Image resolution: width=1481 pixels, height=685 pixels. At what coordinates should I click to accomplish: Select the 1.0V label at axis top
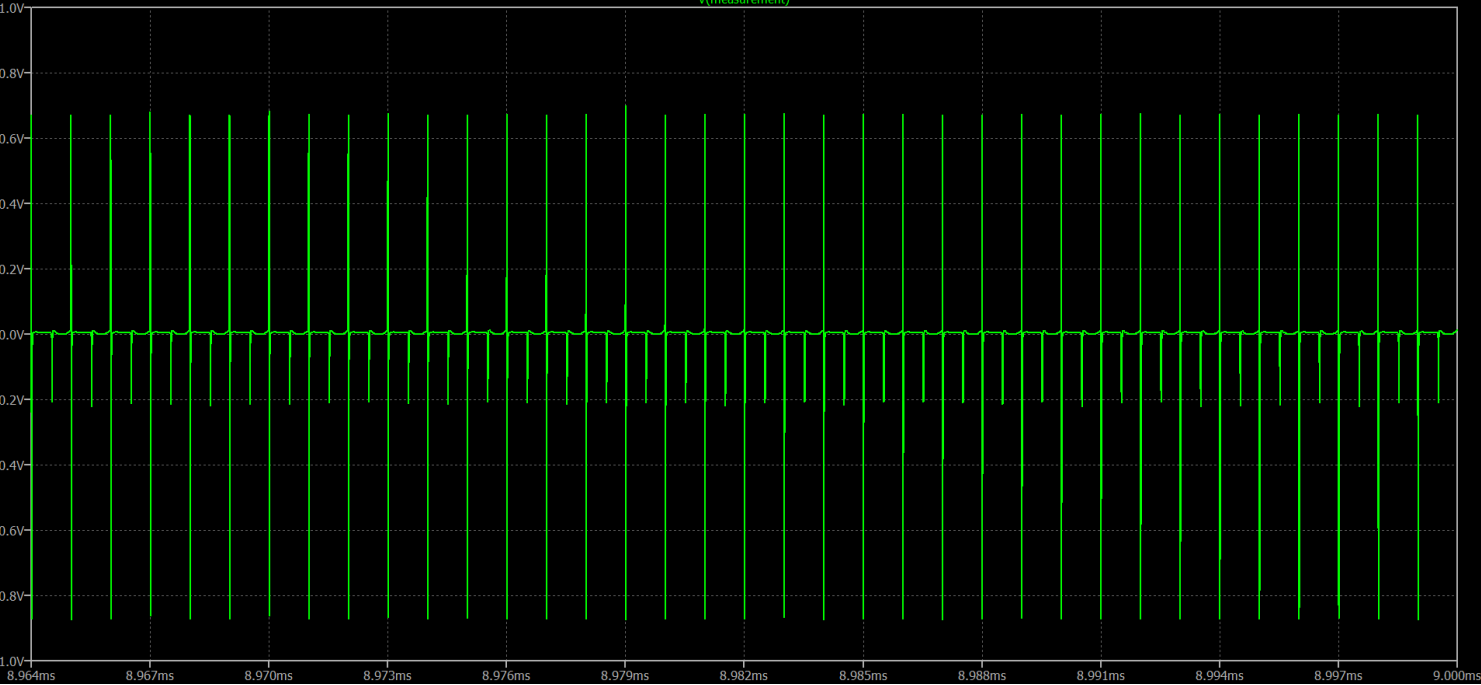12,8
